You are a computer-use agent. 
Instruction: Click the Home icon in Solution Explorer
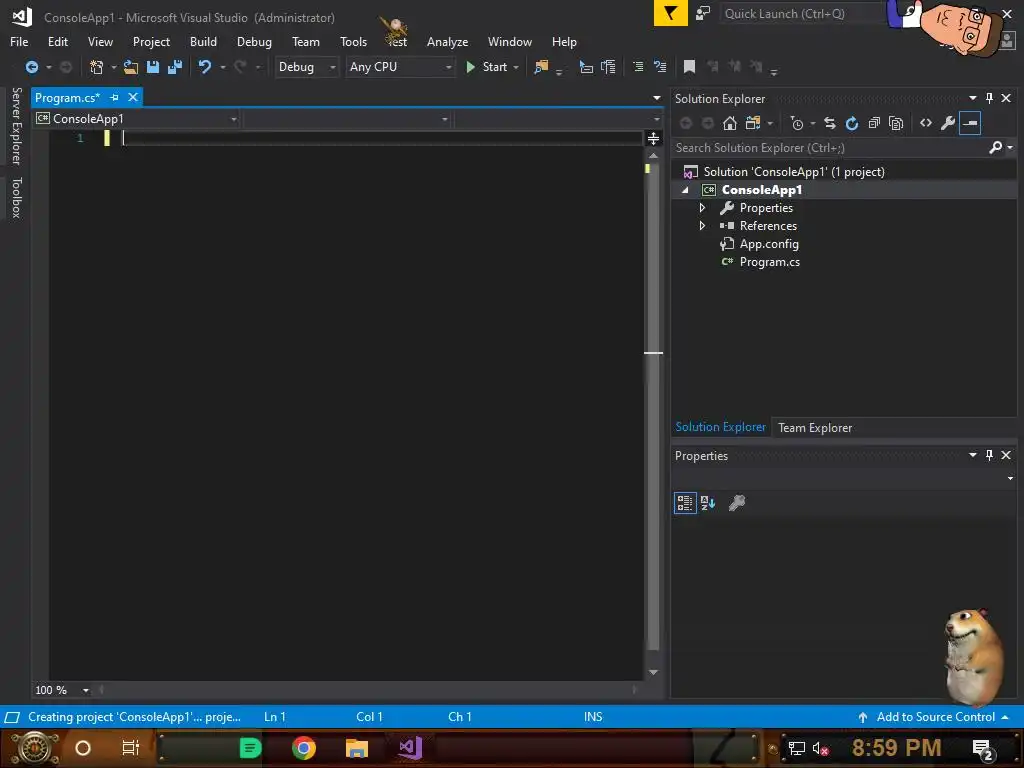tap(729, 123)
